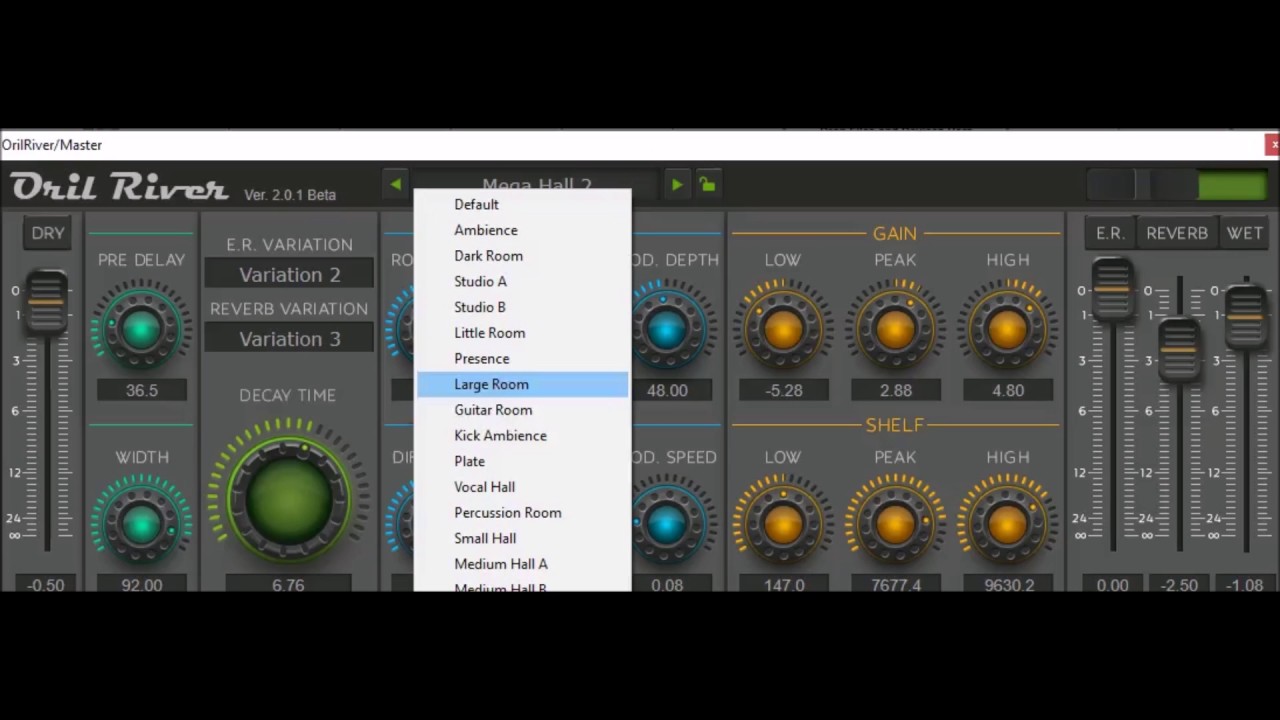1280x720 pixels.
Task: Select the highlighted Large Room preset
Action: click(523, 384)
